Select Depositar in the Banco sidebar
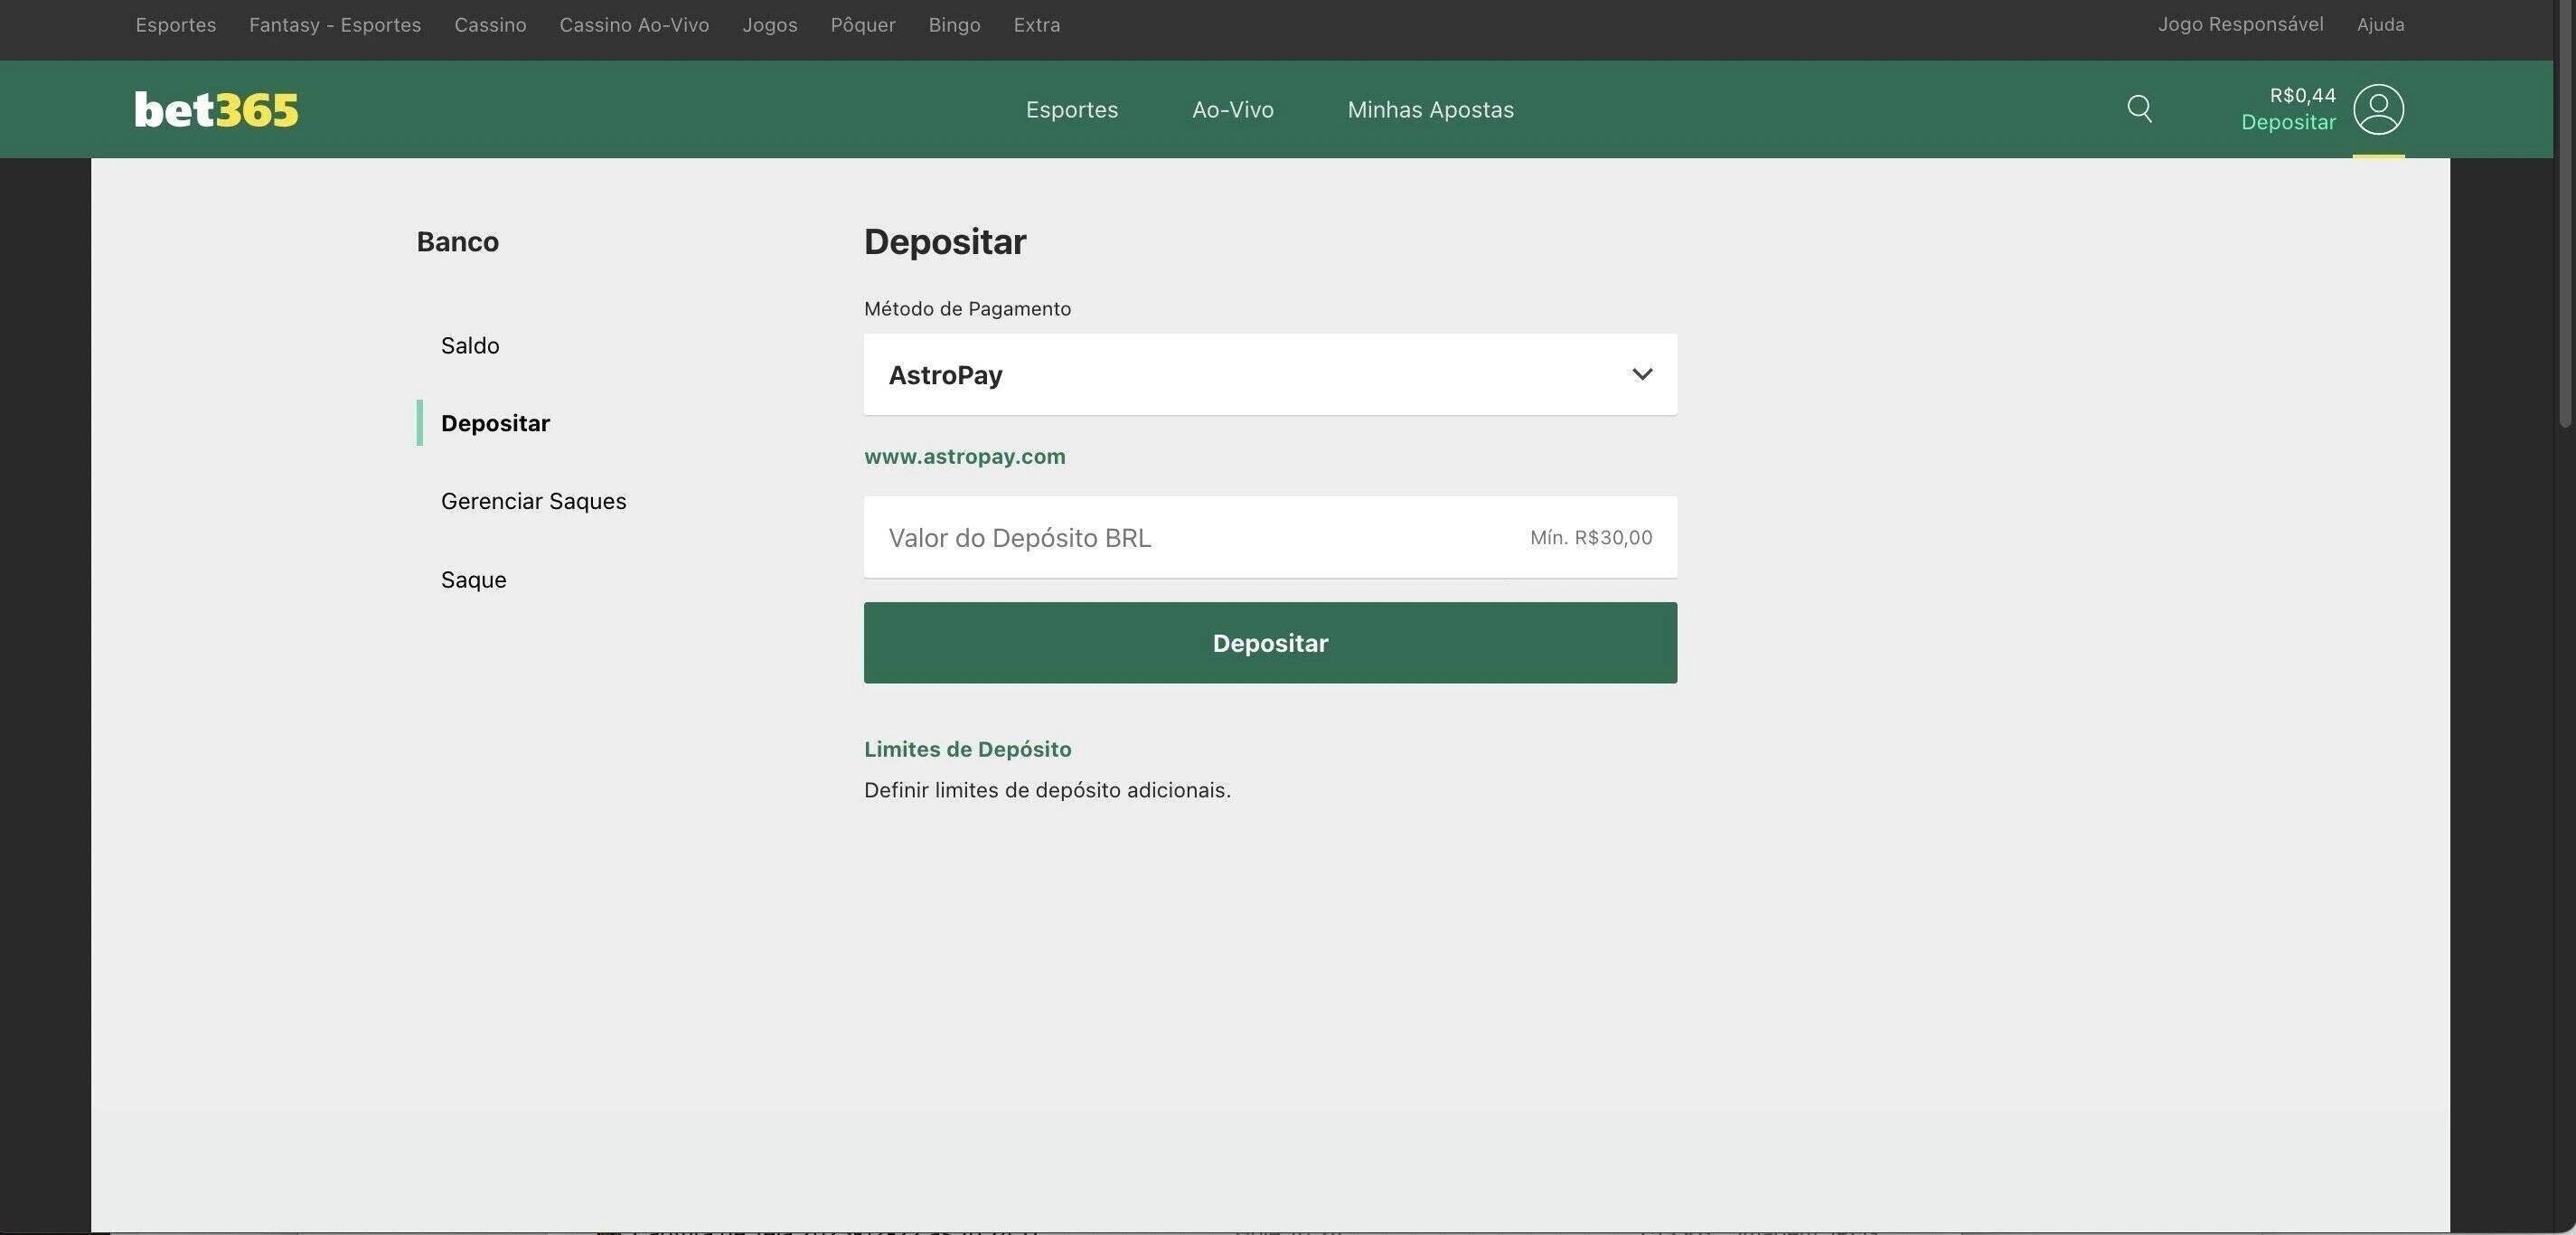The height and width of the screenshot is (1235, 2576). click(495, 423)
